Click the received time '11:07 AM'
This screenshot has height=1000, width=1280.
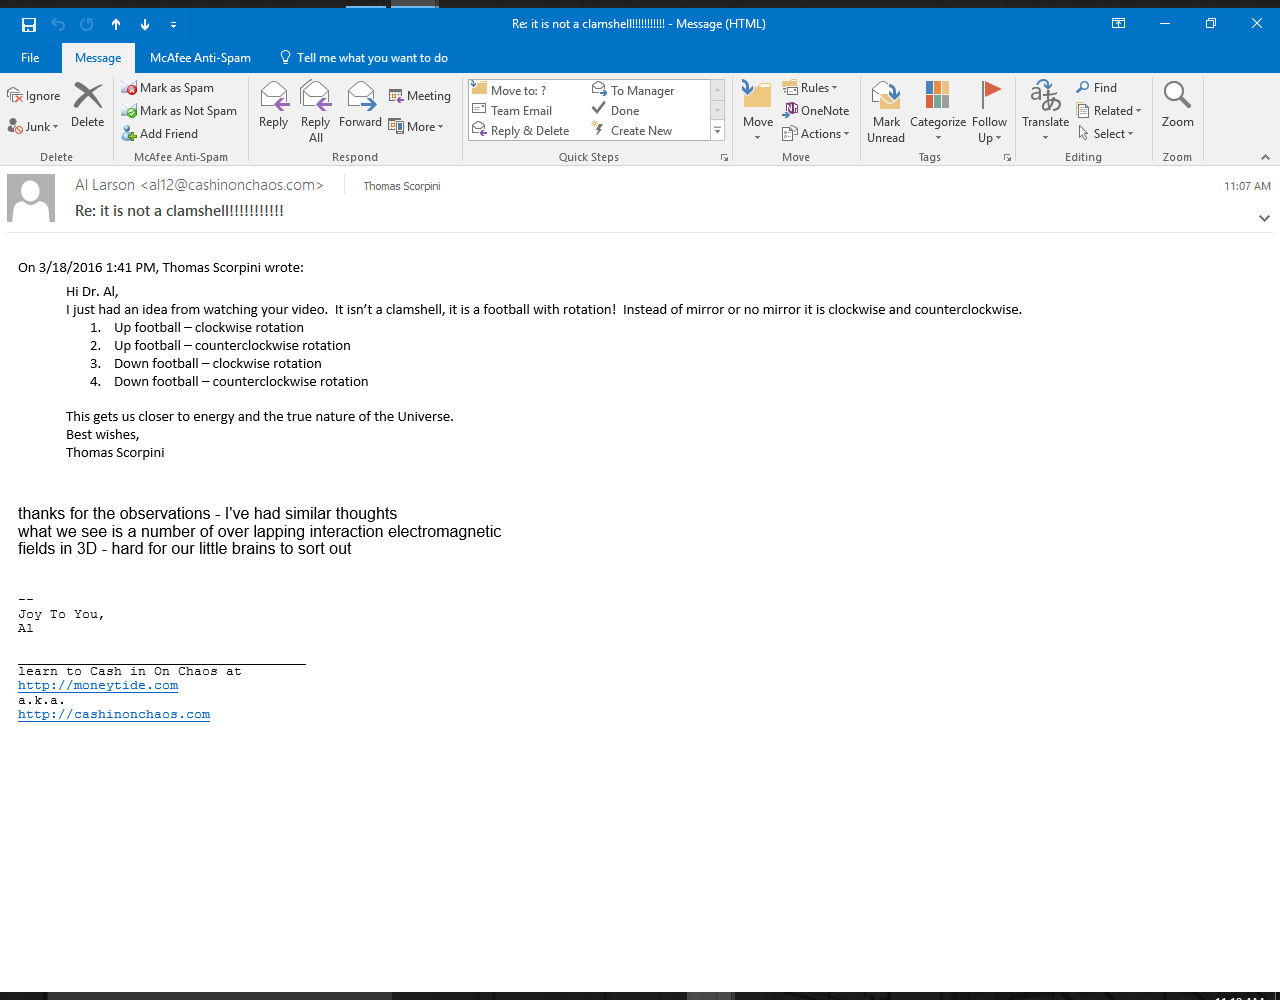[1247, 186]
